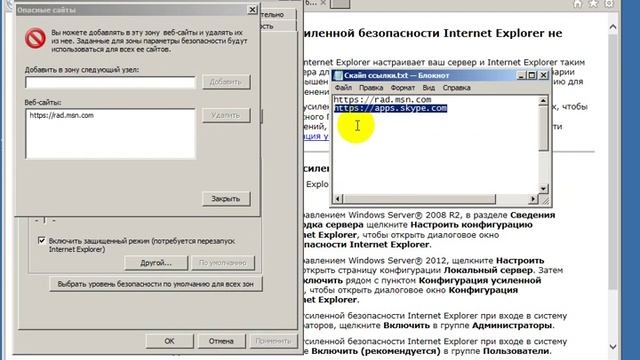Viewport: 640px width, 360px height.
Task: Click browser page scroll up arrow
Action: point(613,27)
